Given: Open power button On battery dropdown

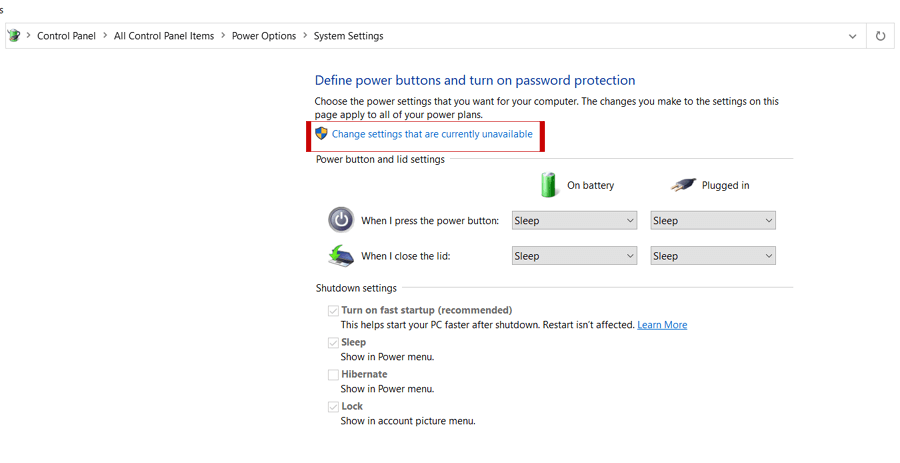Looking at the screenshot, I should 574,220.
